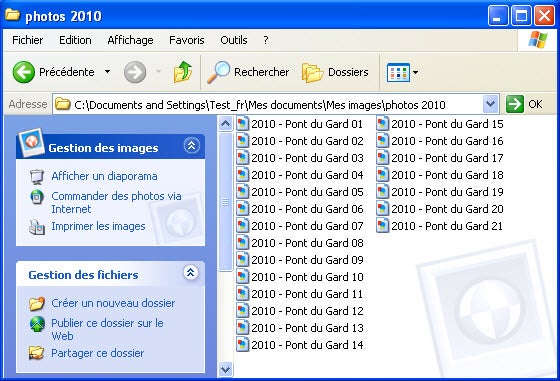Select file name 2010 - Pont du Gard 14

[x=307, y=345]
